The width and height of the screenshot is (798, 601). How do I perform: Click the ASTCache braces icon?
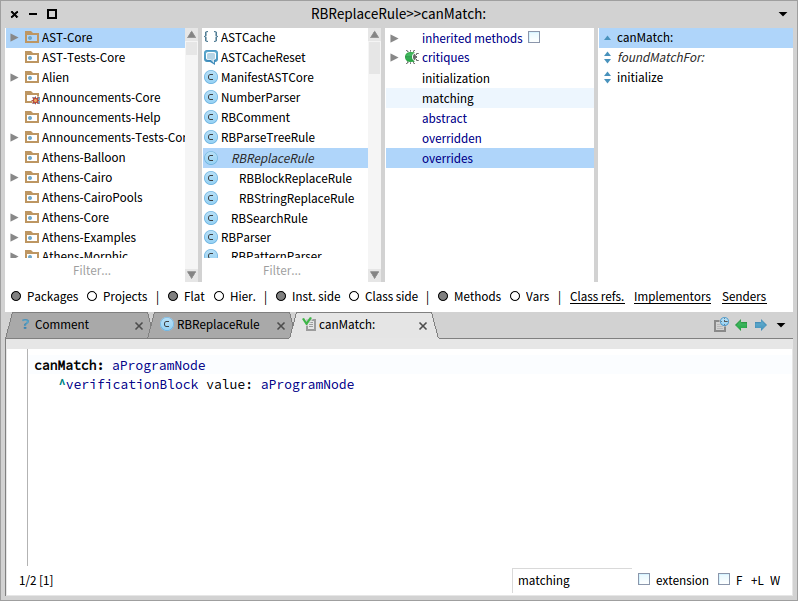tap(211, 37)
